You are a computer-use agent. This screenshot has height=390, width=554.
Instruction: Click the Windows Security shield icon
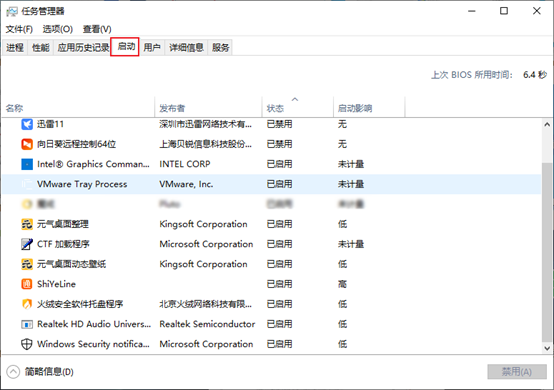(x=27, y=344)
